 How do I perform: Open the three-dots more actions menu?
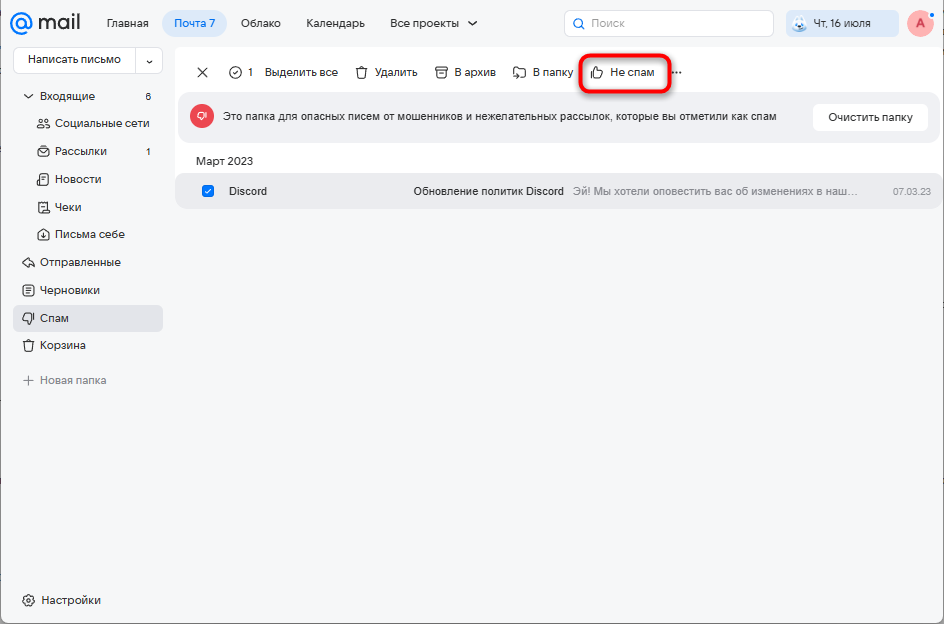pos(677,72)
